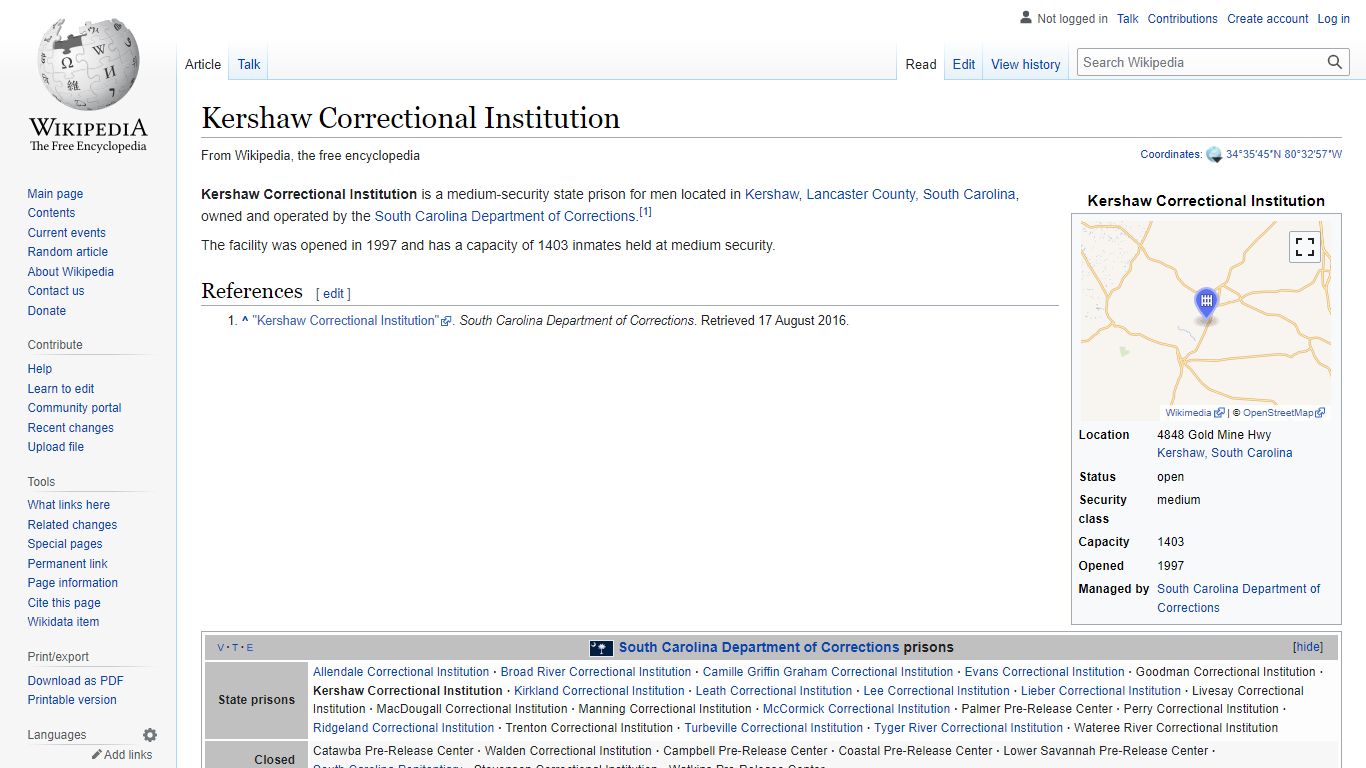Screen dimensions: 1366x768
Task: Click the prison map marker pin
Action: pyautogui.click(x=1206, y=303)
